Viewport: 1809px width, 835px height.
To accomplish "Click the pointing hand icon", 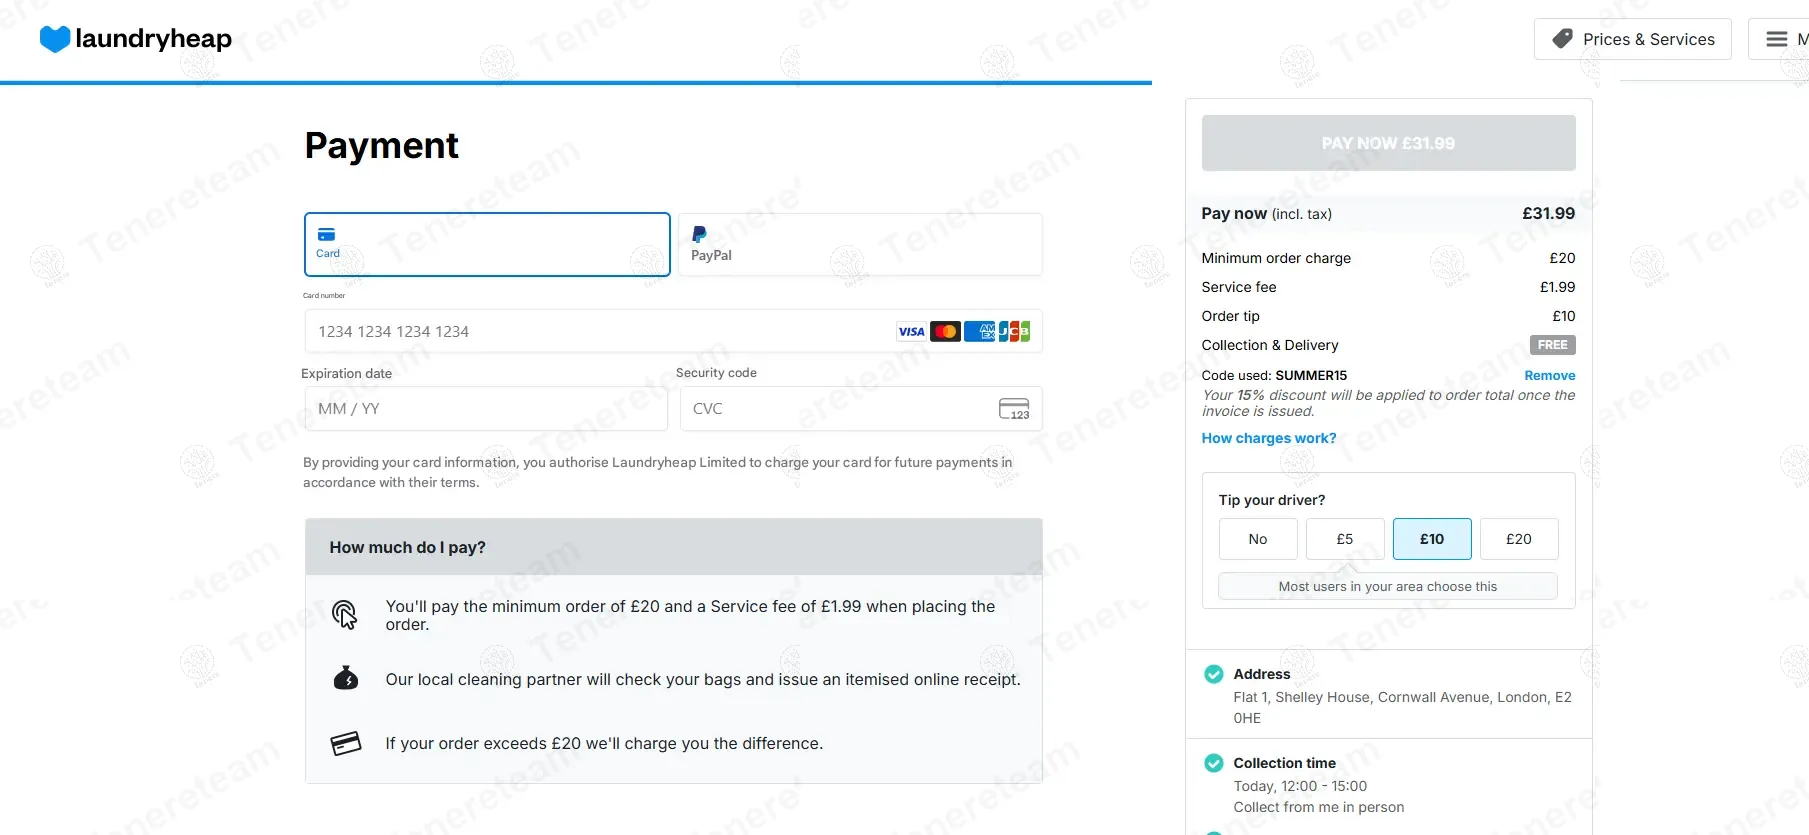I will point(345,614).
